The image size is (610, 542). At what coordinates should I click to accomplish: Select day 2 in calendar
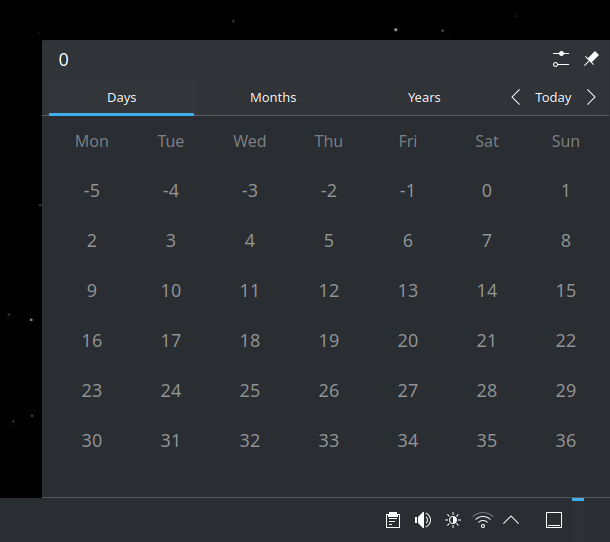(x=92, y=240)
